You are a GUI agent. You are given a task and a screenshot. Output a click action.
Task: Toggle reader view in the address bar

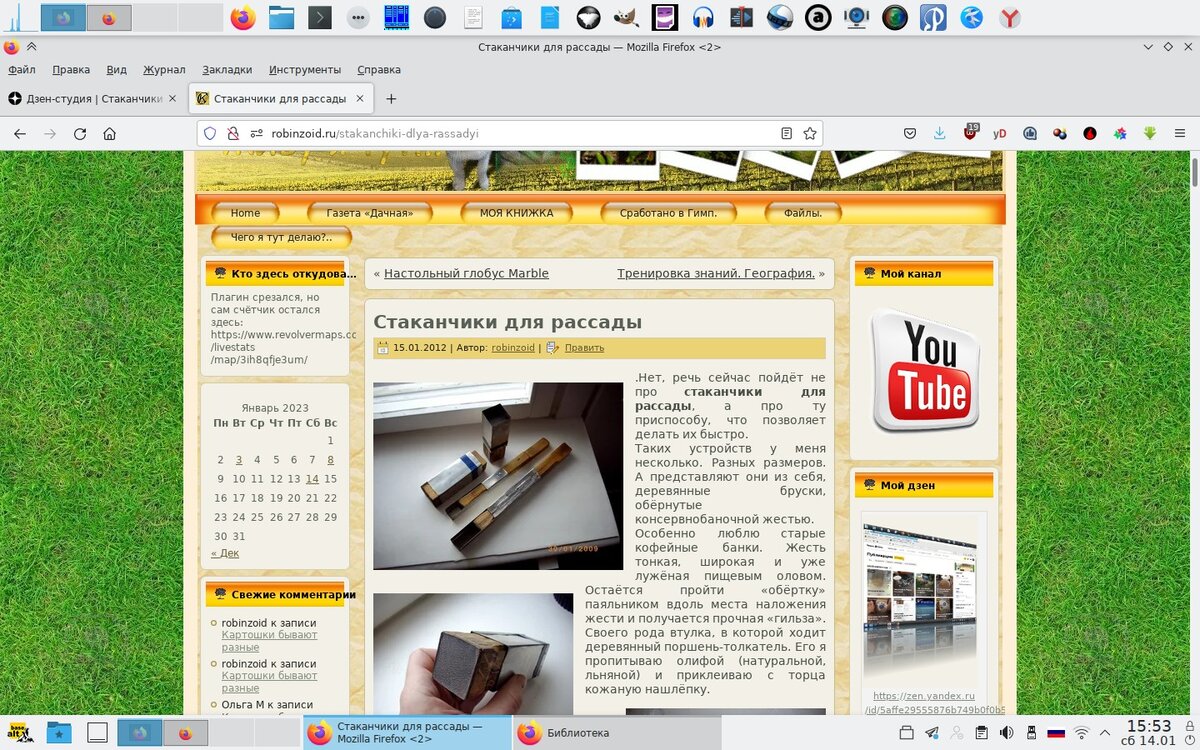point(786,133)
